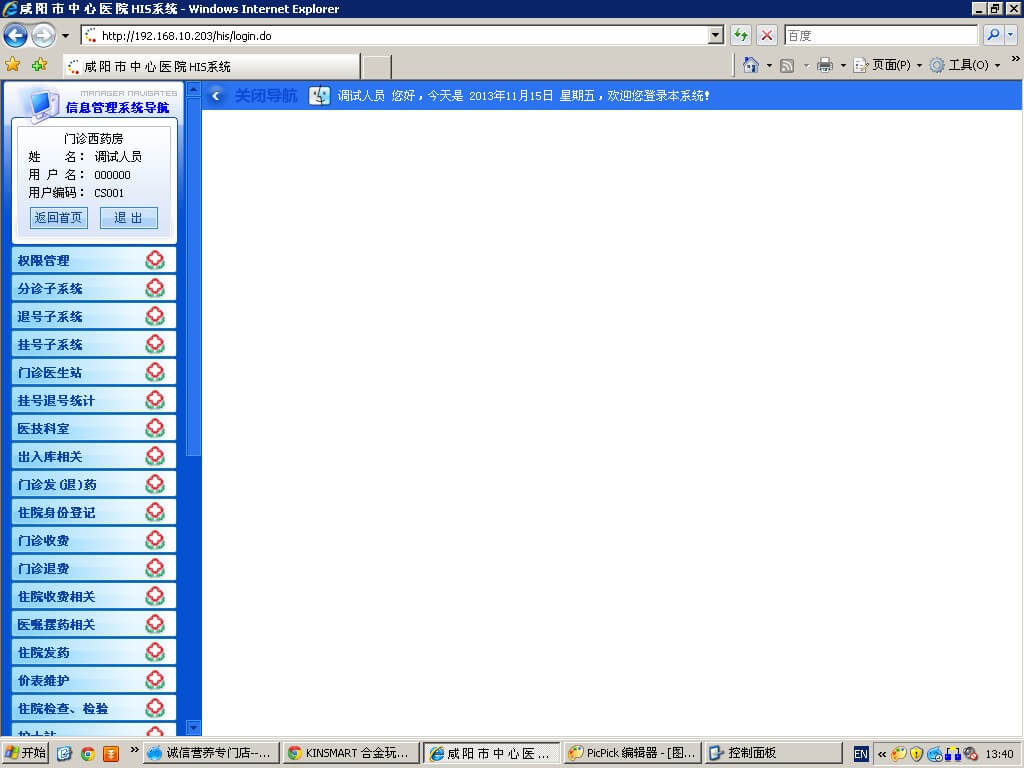The width and height of the screenshot is (1024, 768).
Task: Expand the 权限管理 navigation section
Action: 94,260
